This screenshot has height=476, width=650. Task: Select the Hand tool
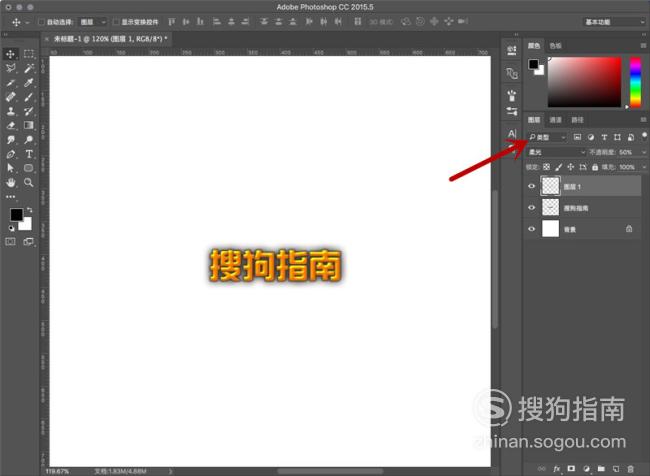[10, 182]
